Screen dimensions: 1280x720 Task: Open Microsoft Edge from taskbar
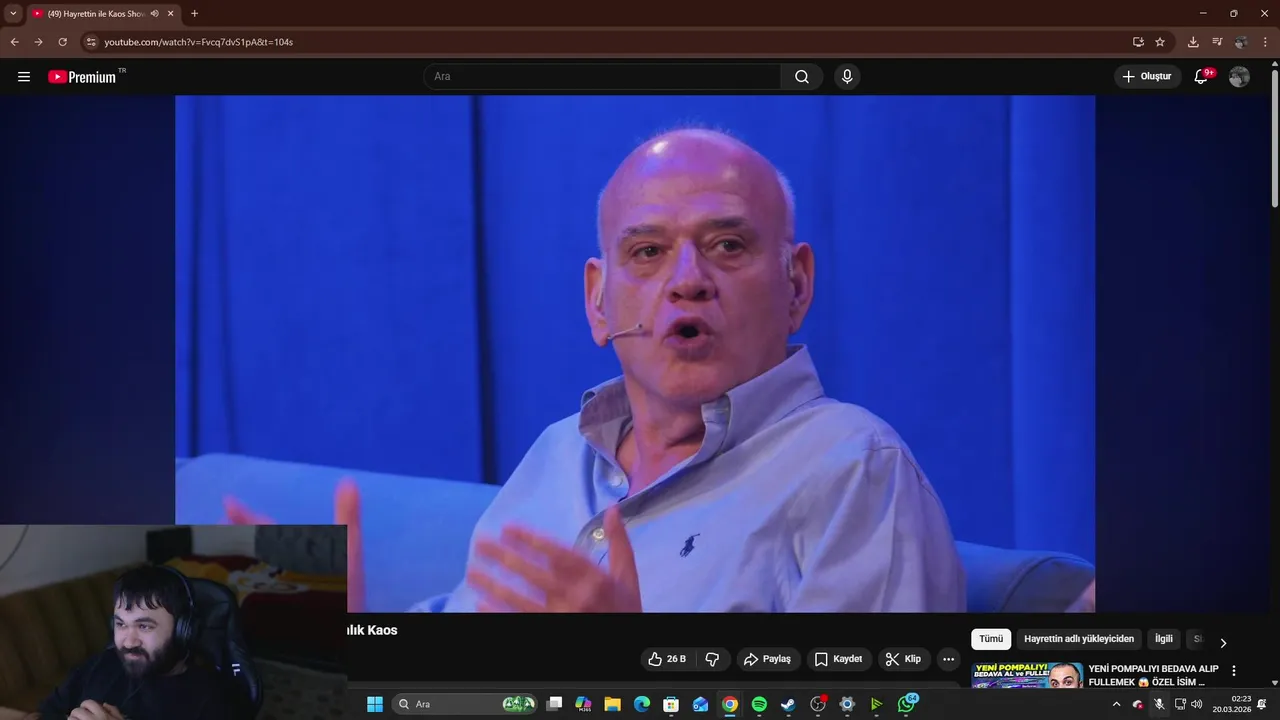pyautogui.click(x=642, y=704)
